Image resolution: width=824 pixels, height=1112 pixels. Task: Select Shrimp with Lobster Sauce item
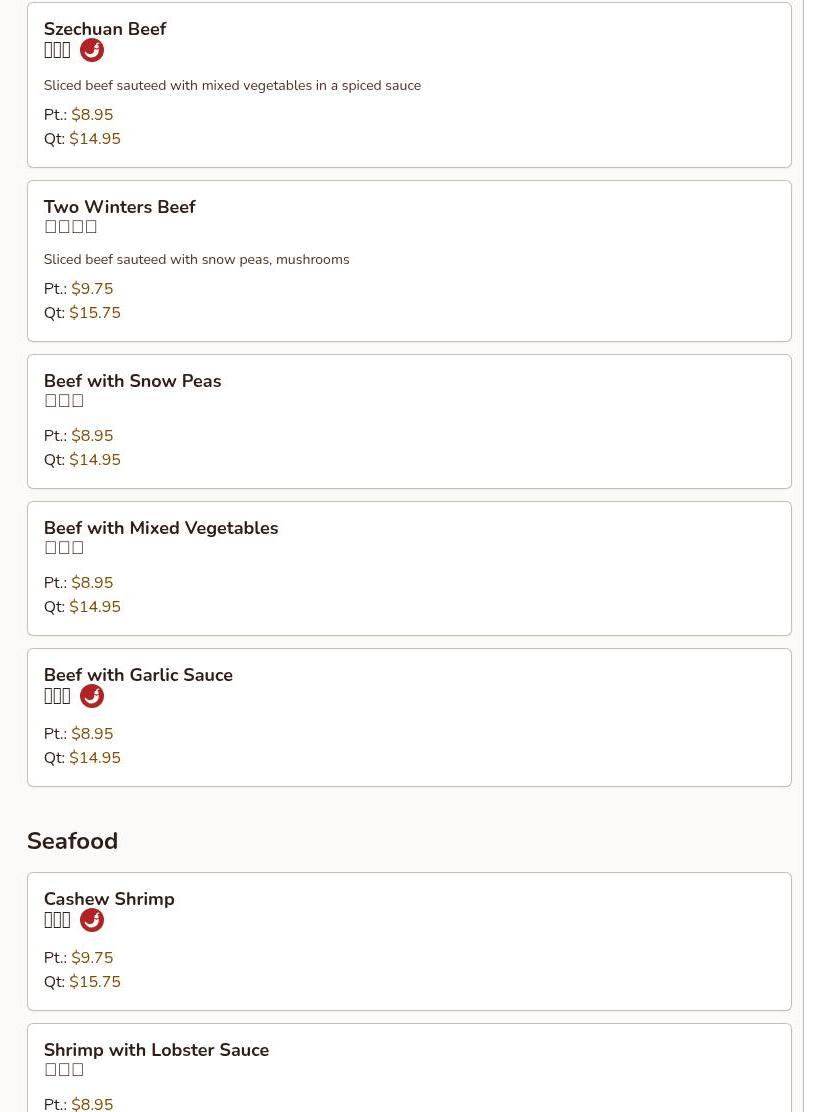pos(409,1068)
